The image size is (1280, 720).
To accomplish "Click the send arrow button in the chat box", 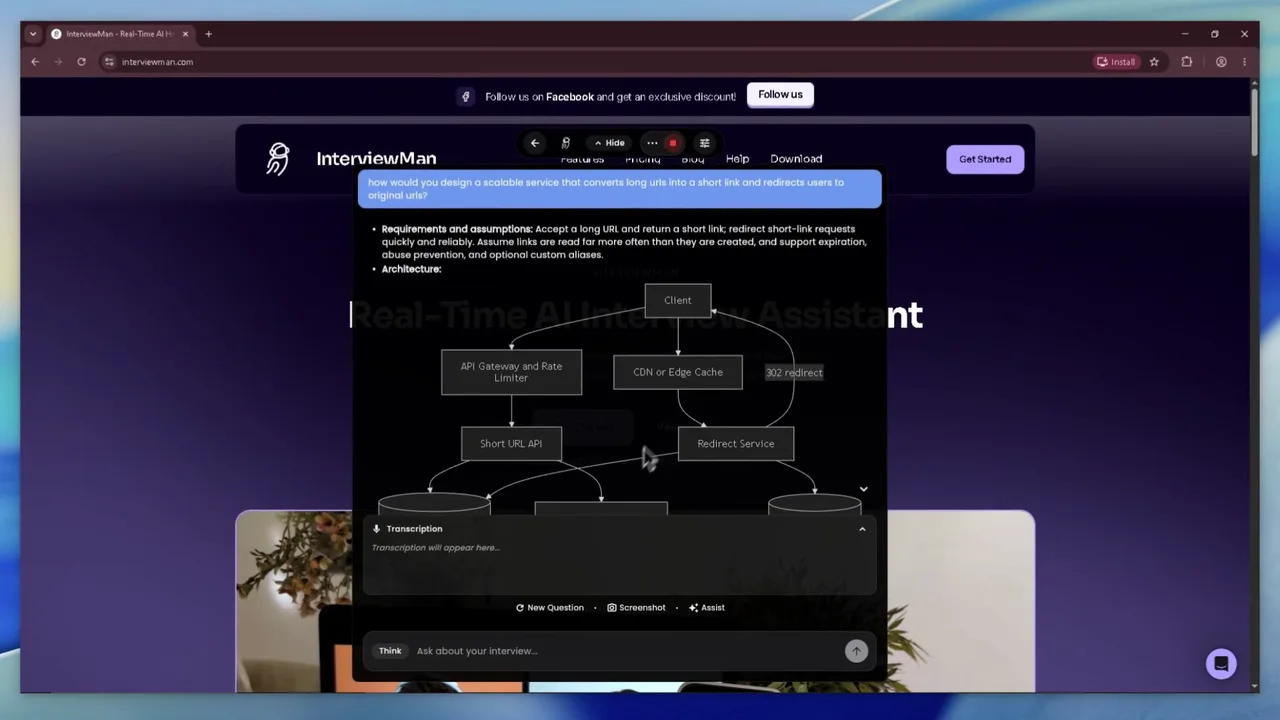I will [856, 651].
